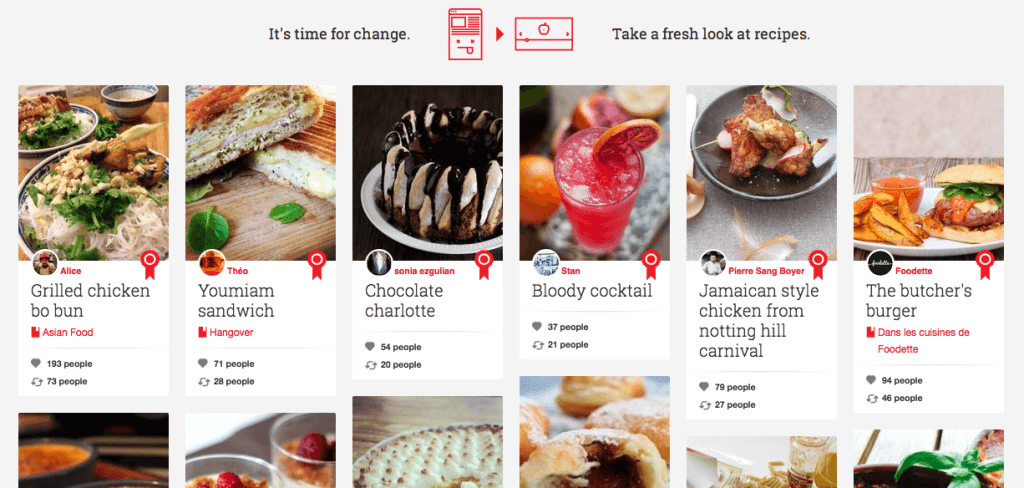Open Pierre Sang Boyer's profile name

tap(766, 271)
